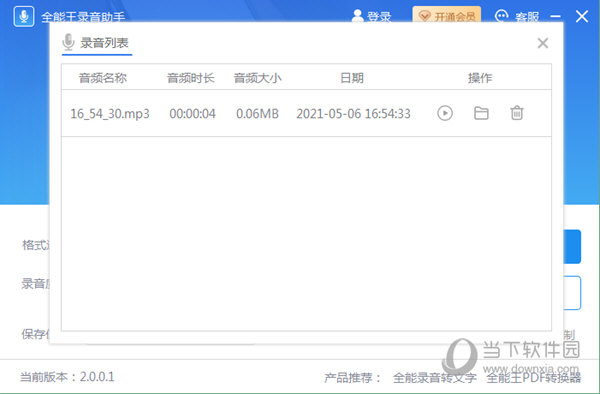Click the 操作 column header
600x394 pixels.
(480, 78)
